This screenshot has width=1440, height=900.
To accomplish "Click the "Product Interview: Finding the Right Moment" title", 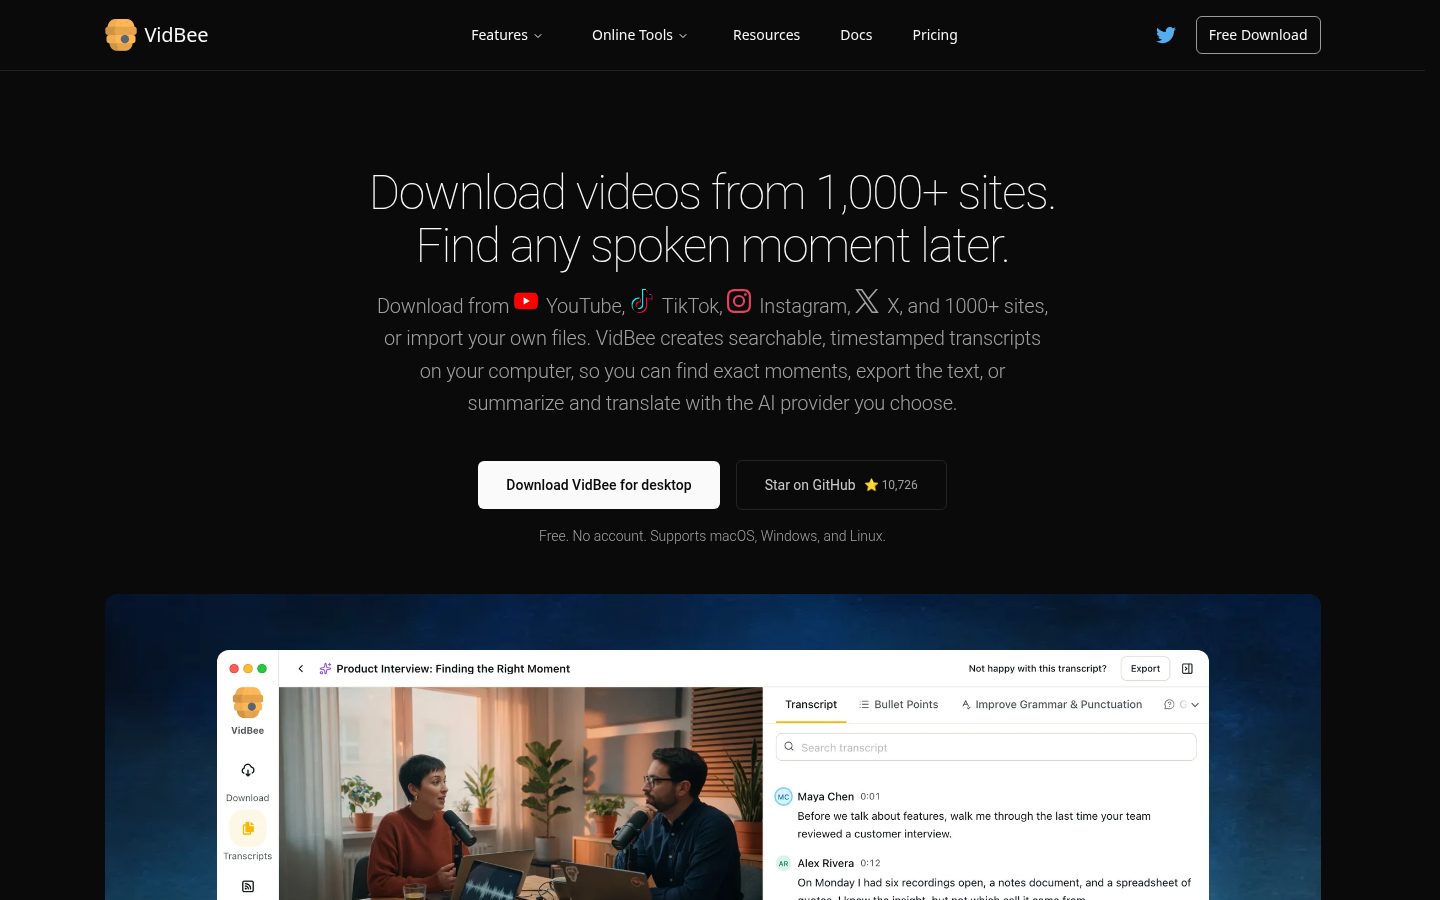I will 453,669.
